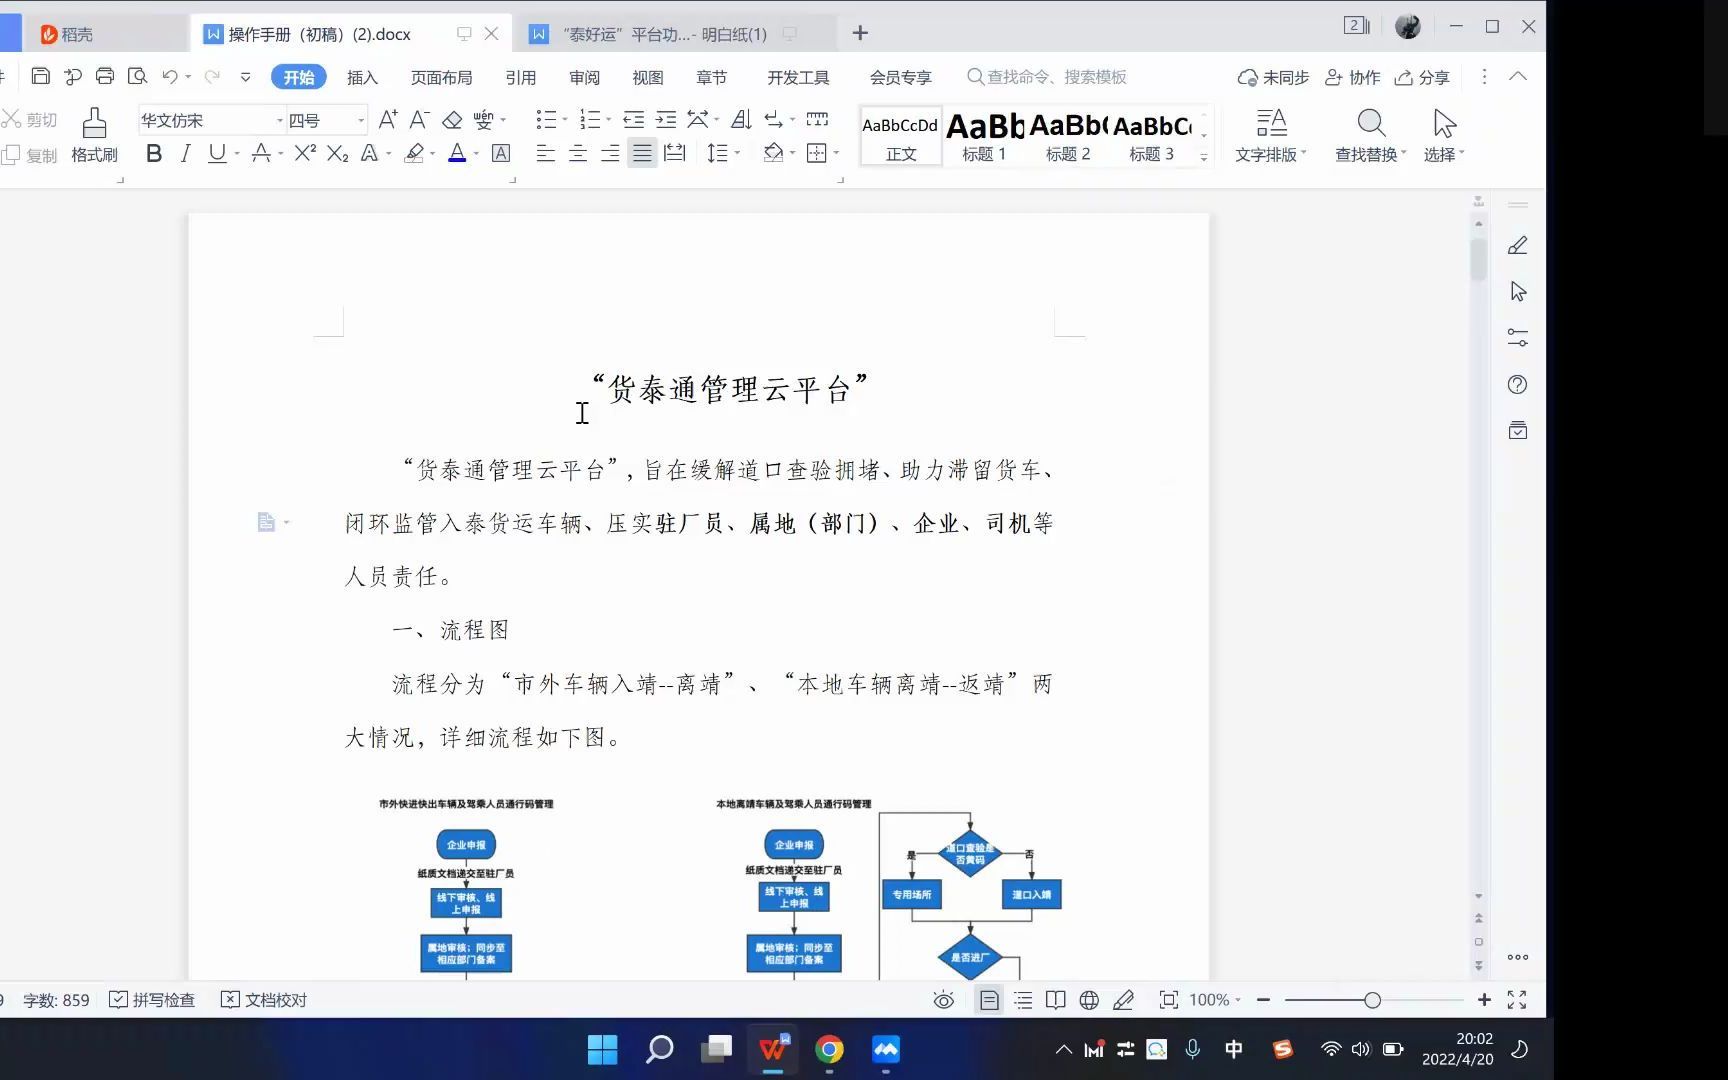This screenshot has height=1080, width=1728.
Task: Center align the text
Action: [578, 153]
